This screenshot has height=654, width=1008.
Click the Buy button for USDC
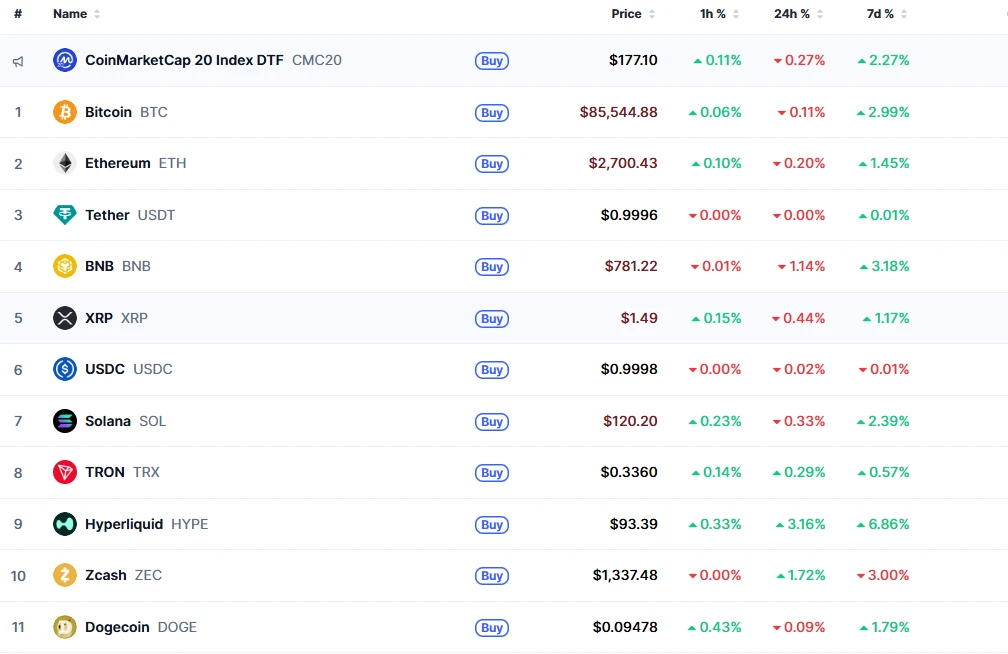tap(492, 370)
